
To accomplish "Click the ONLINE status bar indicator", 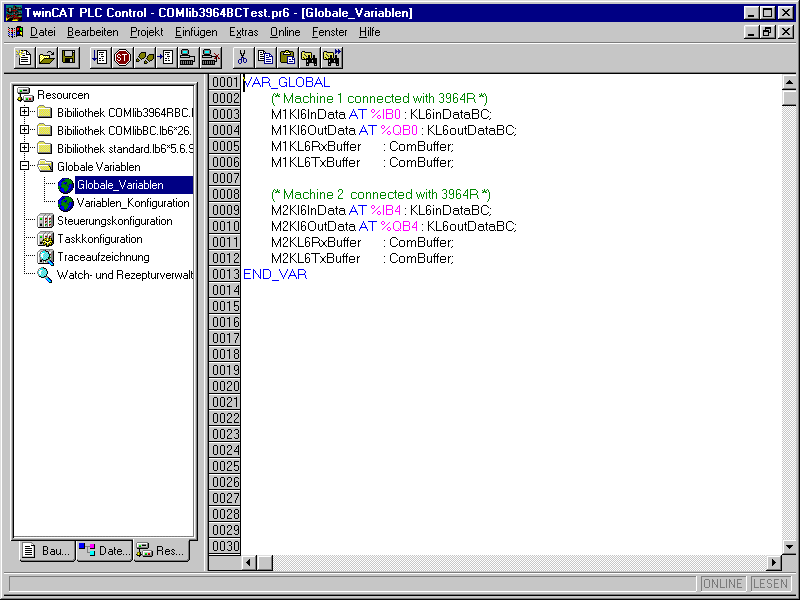I will click(722, 584).
